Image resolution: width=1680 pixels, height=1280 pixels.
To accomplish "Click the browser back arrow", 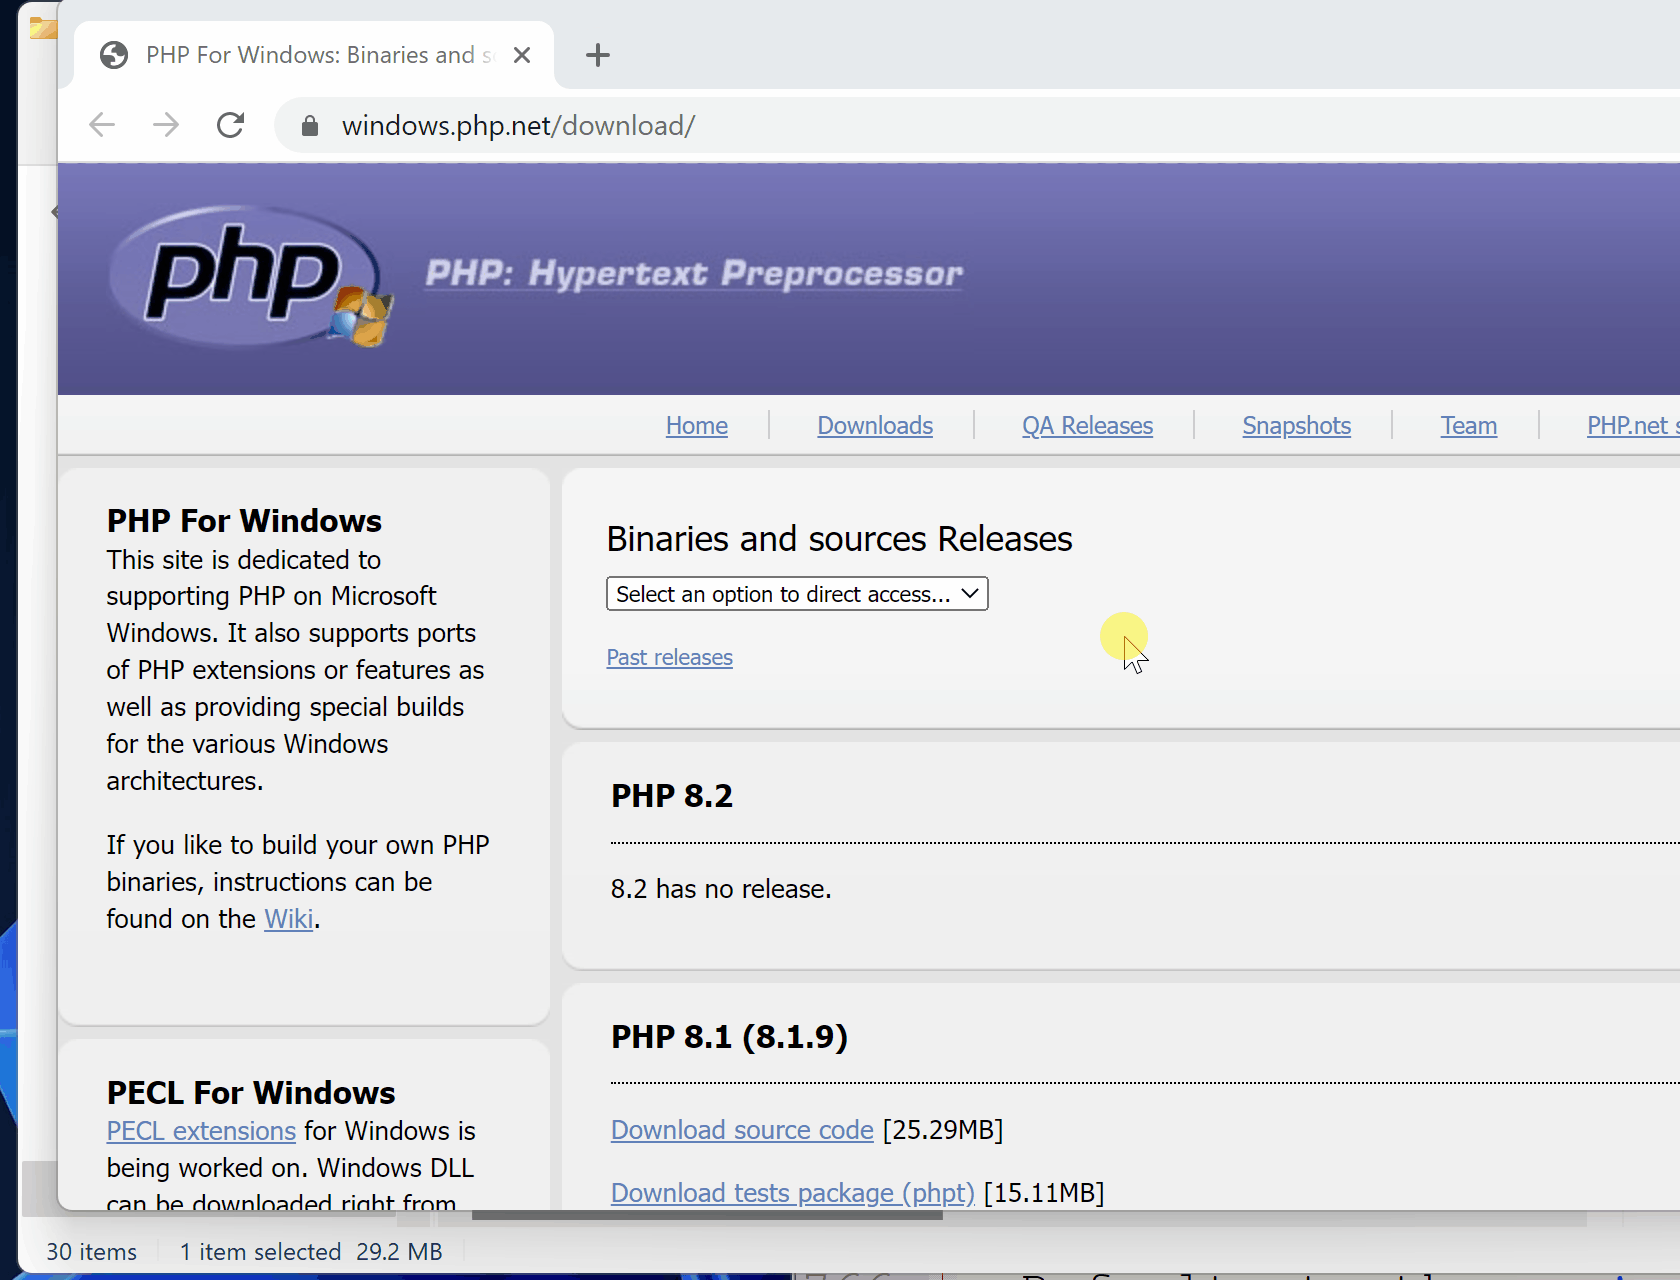I will [102, 125].
